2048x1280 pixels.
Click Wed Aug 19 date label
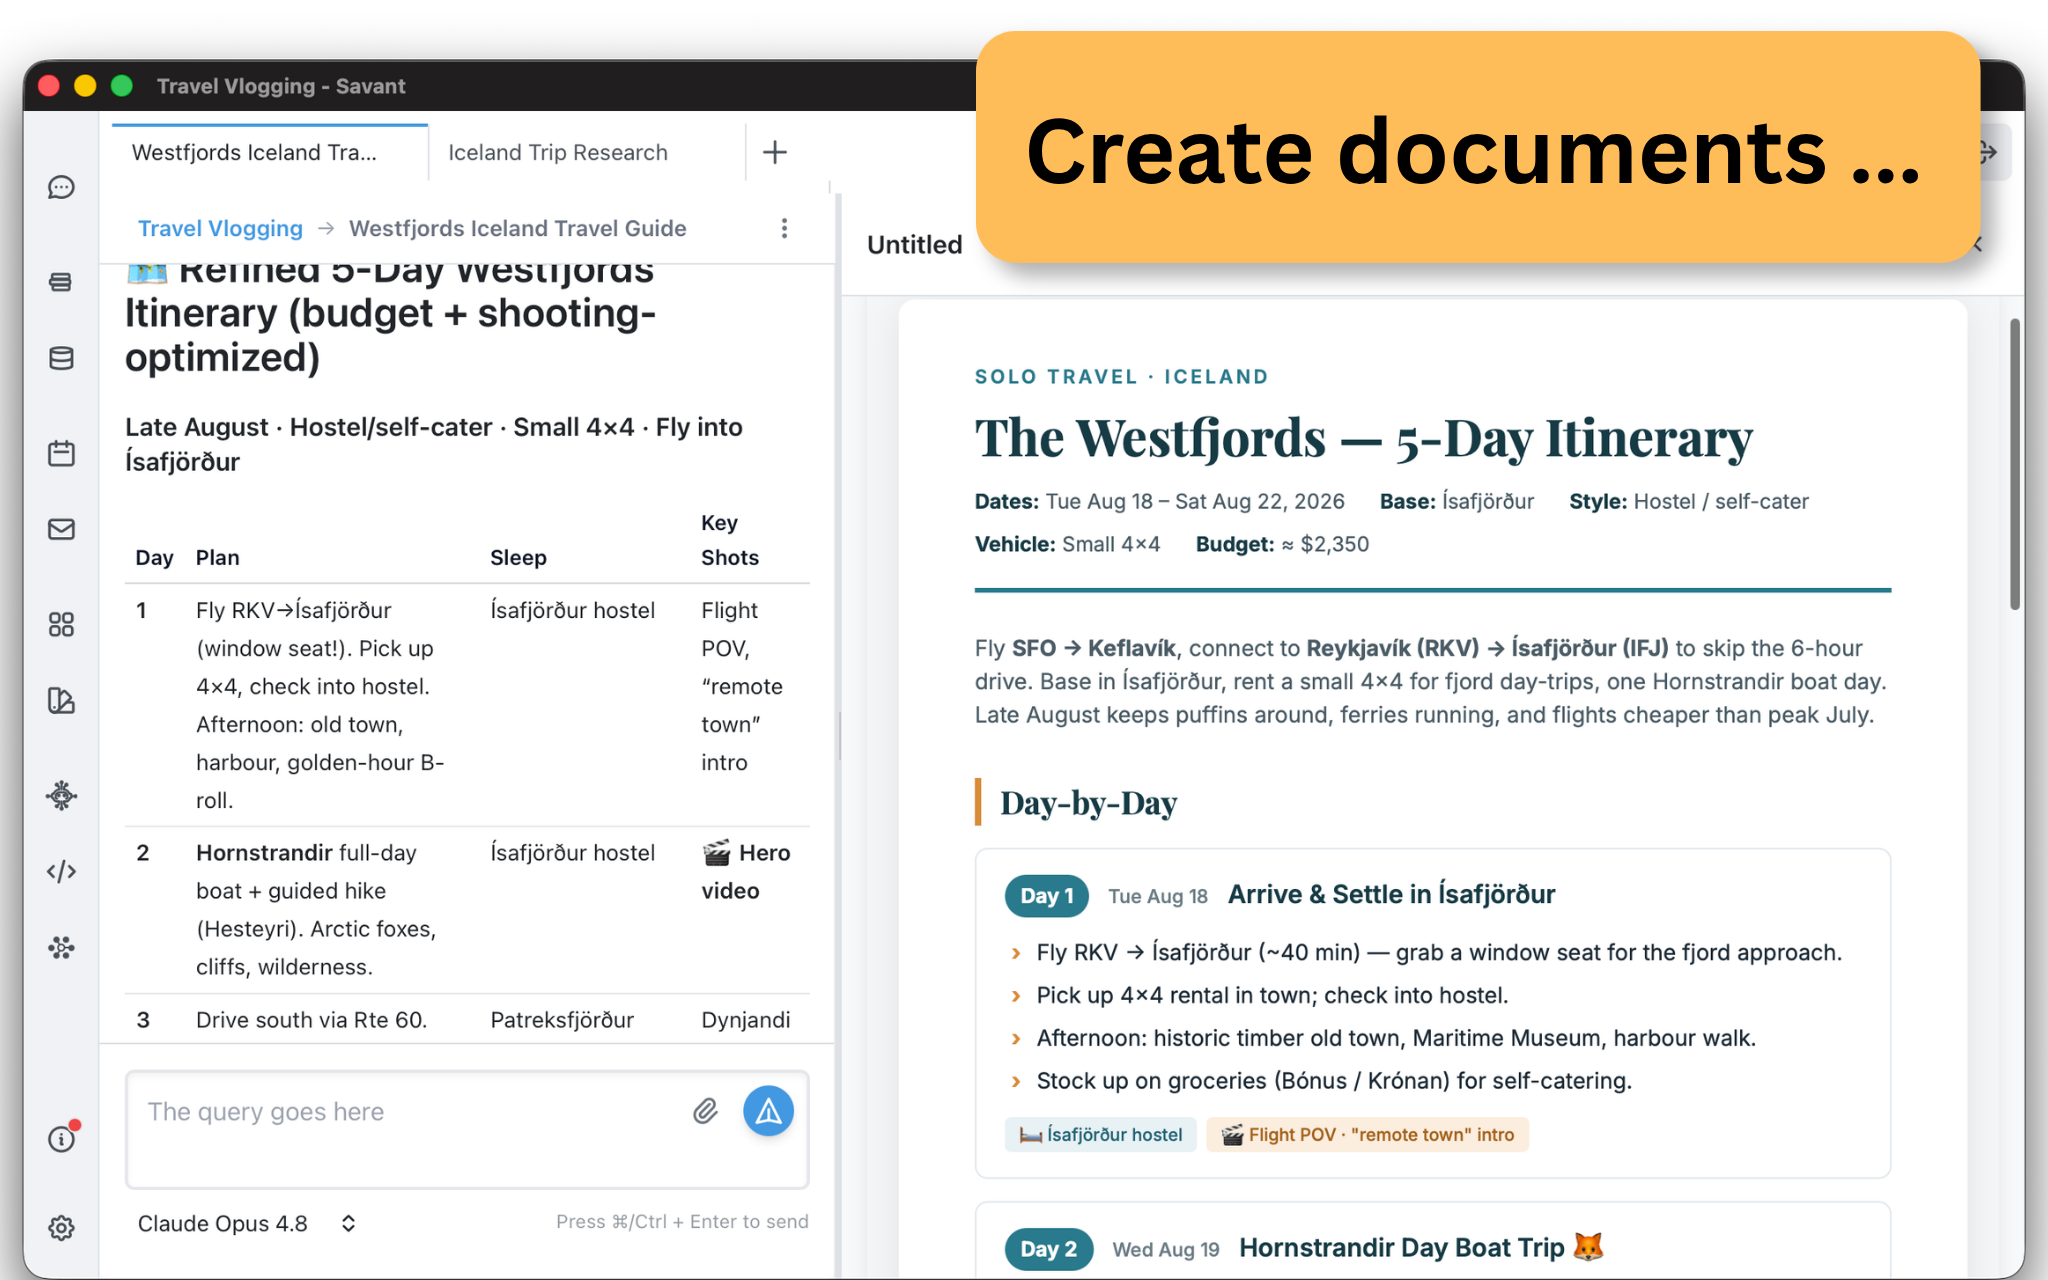(1165, 1249)
